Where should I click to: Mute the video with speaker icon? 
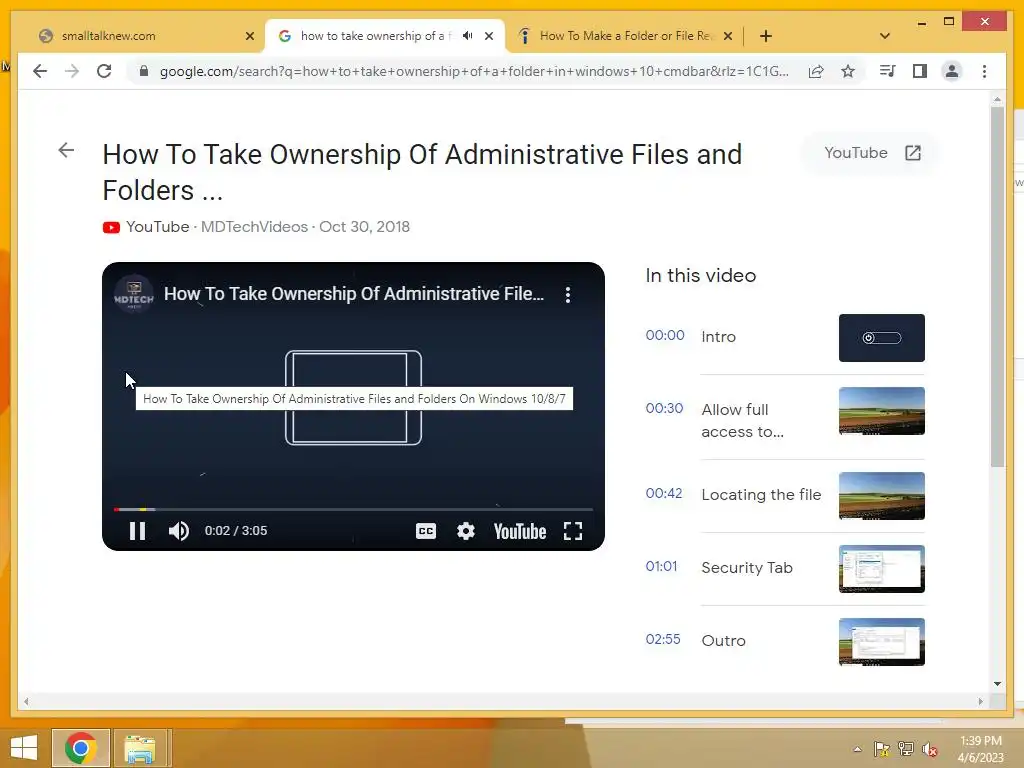pos(178,531)
